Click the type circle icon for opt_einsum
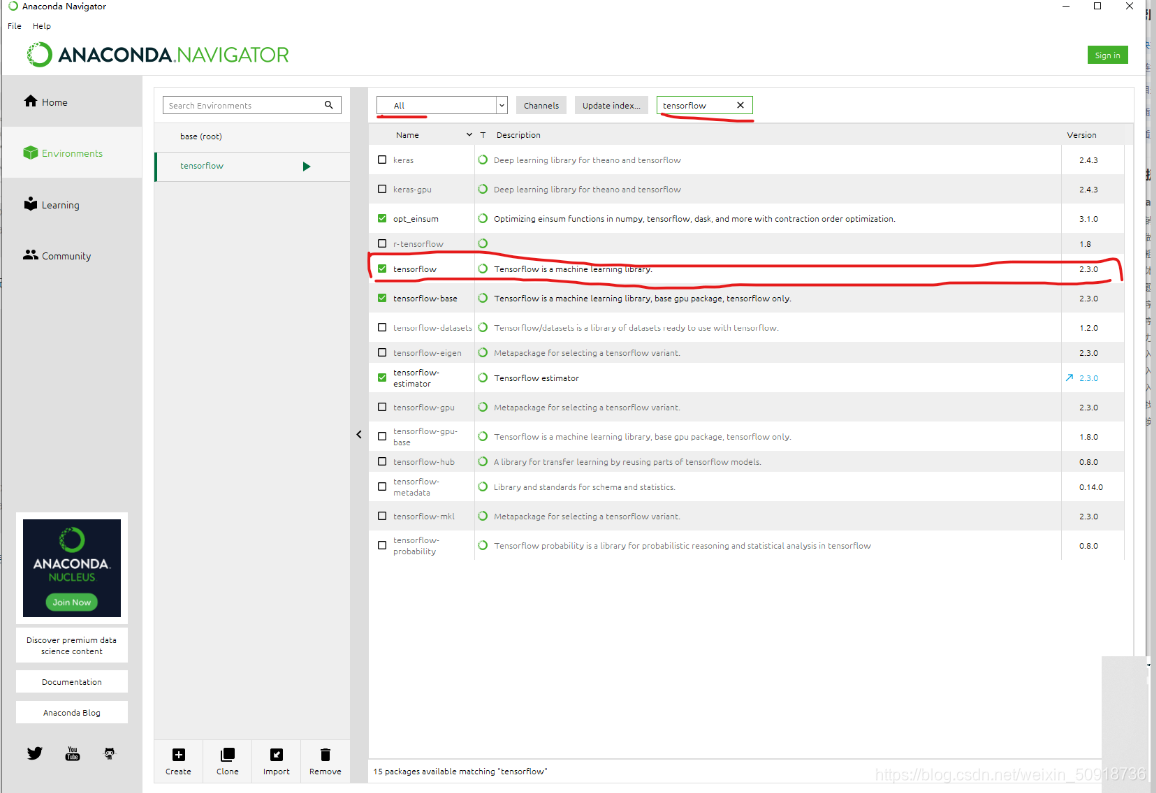The image size is (1156, 793). click(x=483, y=218)
